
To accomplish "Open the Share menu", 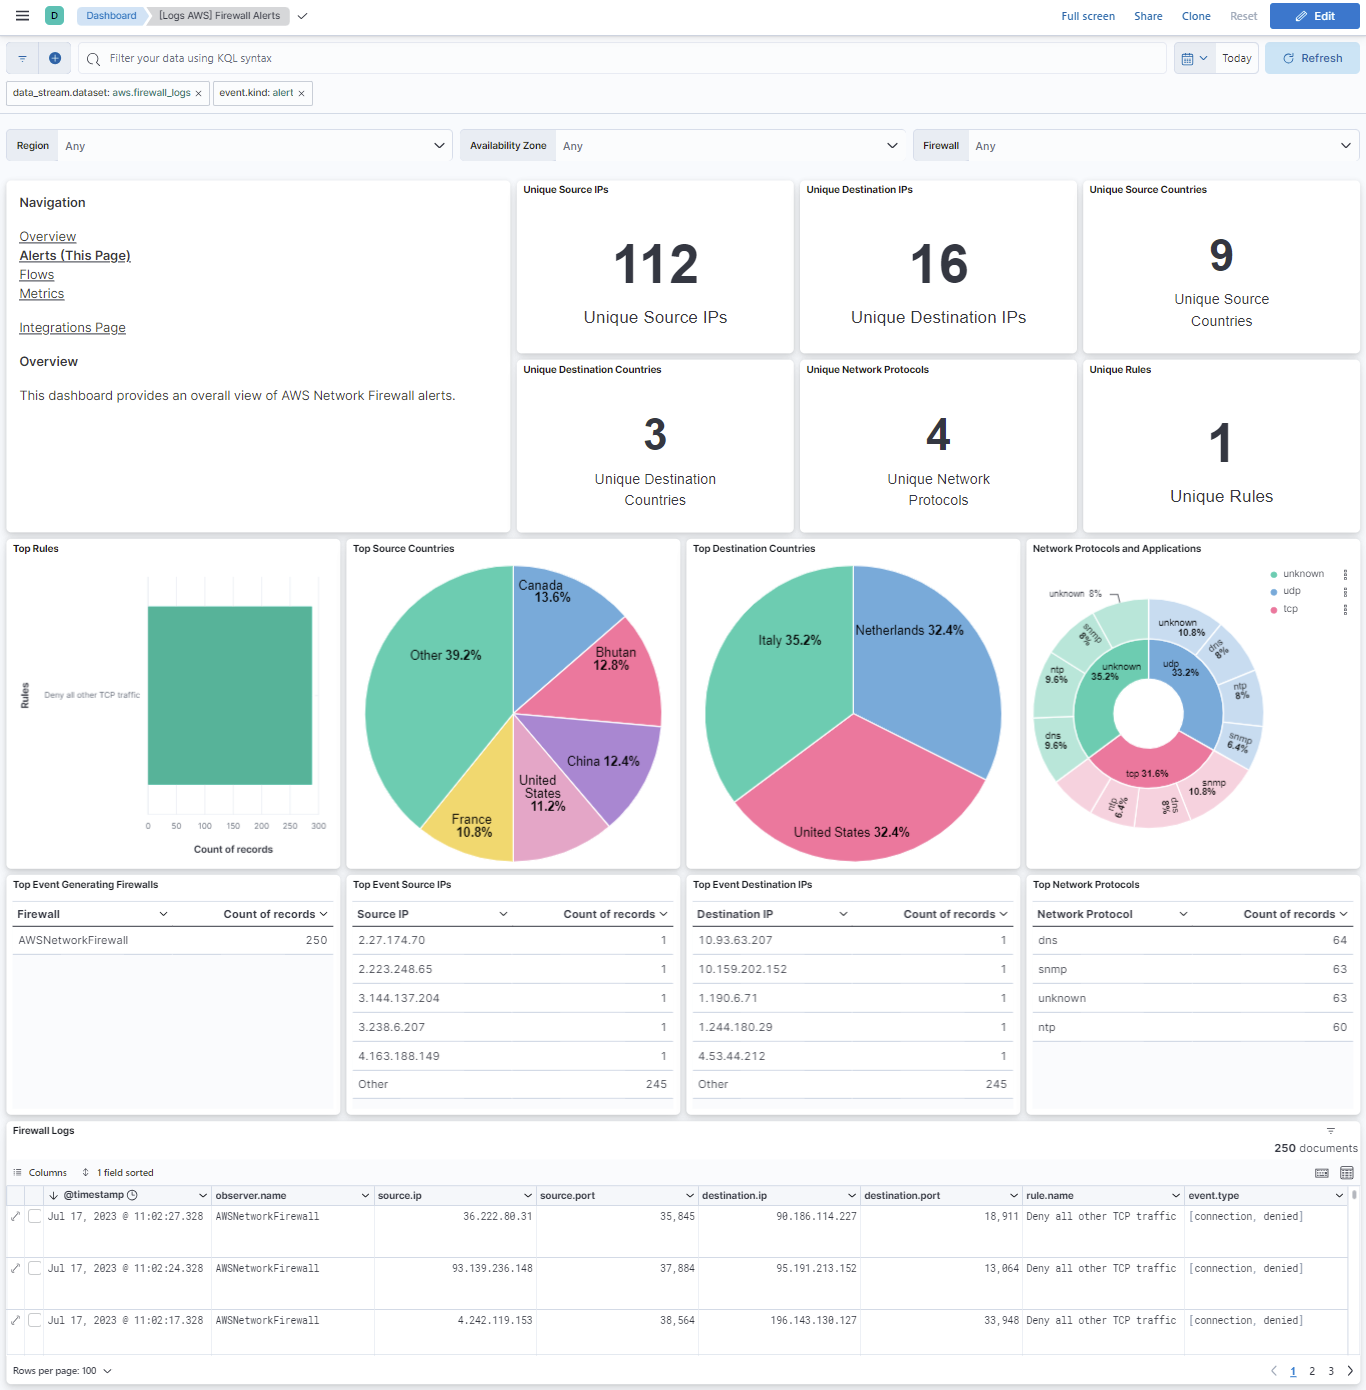I will pos(1147,15).
